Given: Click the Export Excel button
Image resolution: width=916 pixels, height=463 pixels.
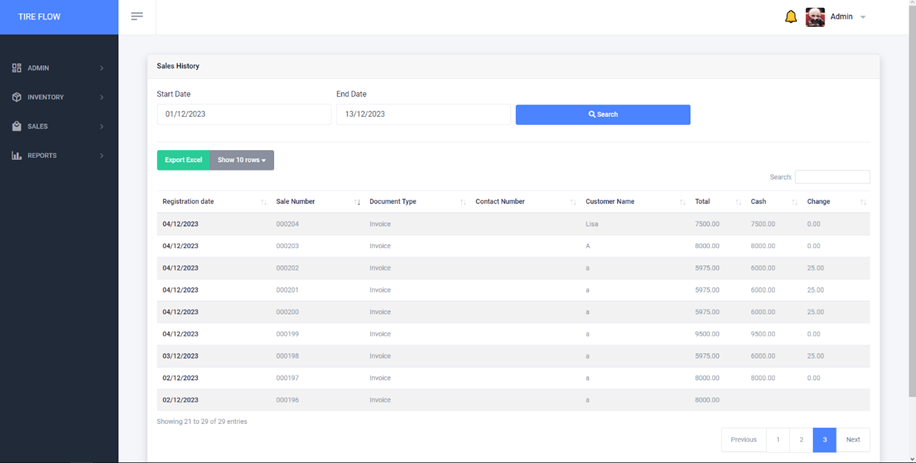Looking at the screenshot, I should (x=184, y=160).
